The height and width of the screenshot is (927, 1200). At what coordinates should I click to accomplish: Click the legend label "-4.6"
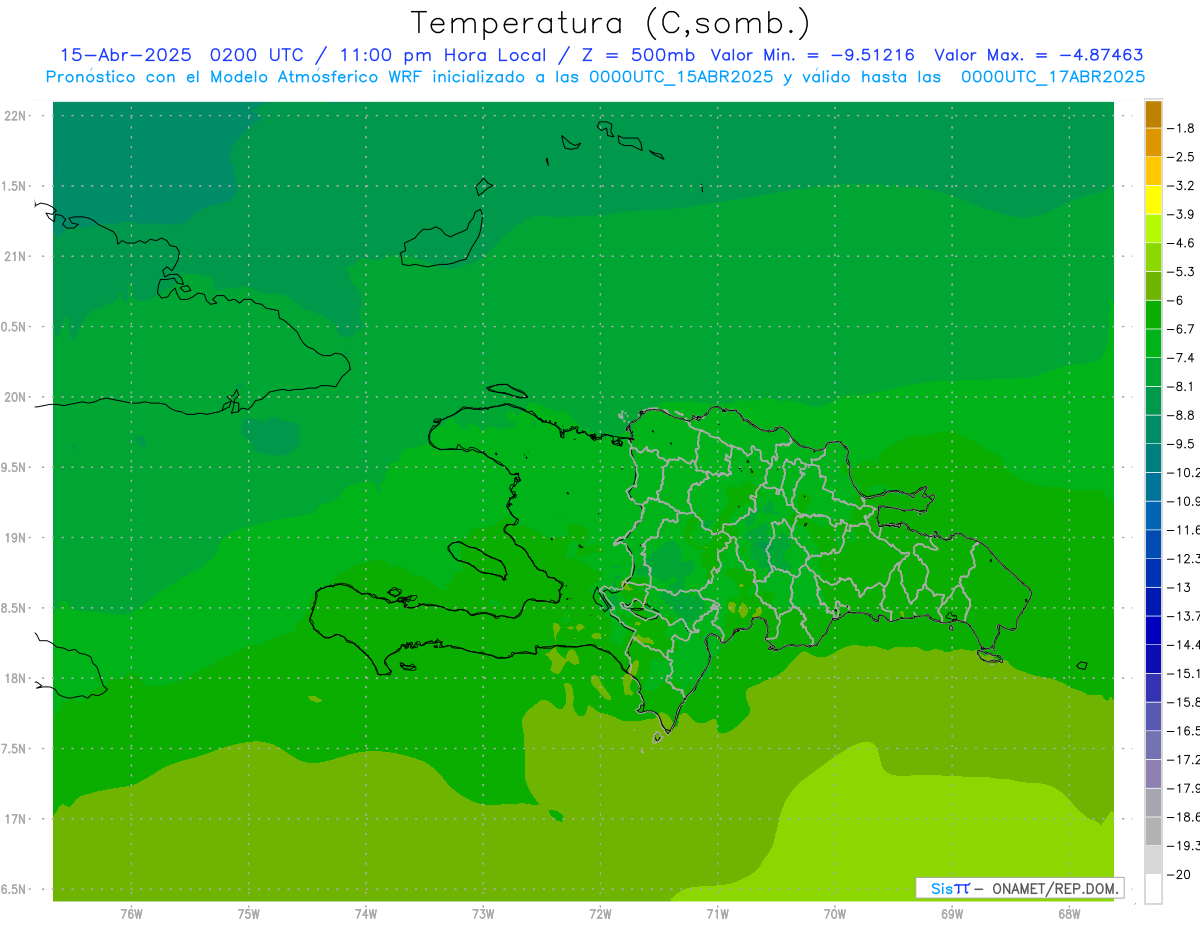click(x=1181, y=243)
